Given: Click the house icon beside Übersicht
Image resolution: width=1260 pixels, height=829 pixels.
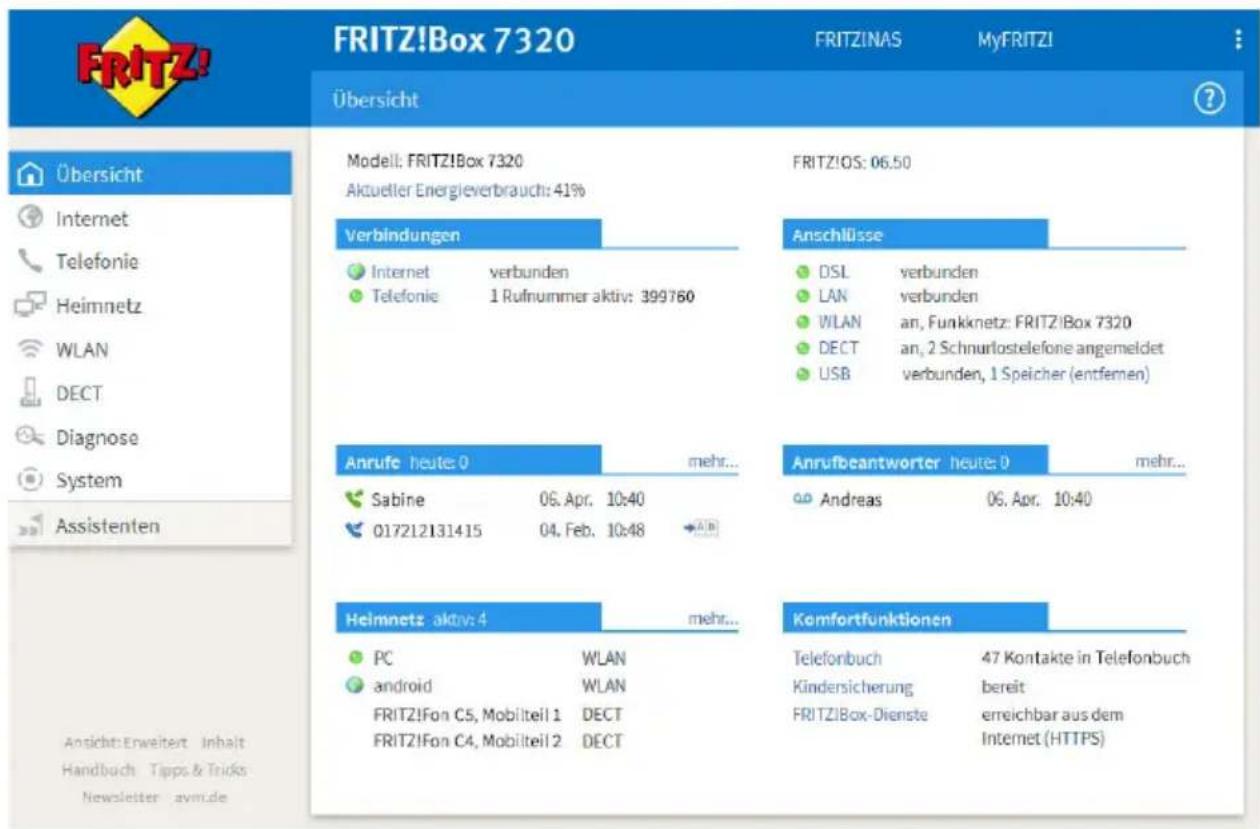Looking at the screenshot, I should coord(31,174).
